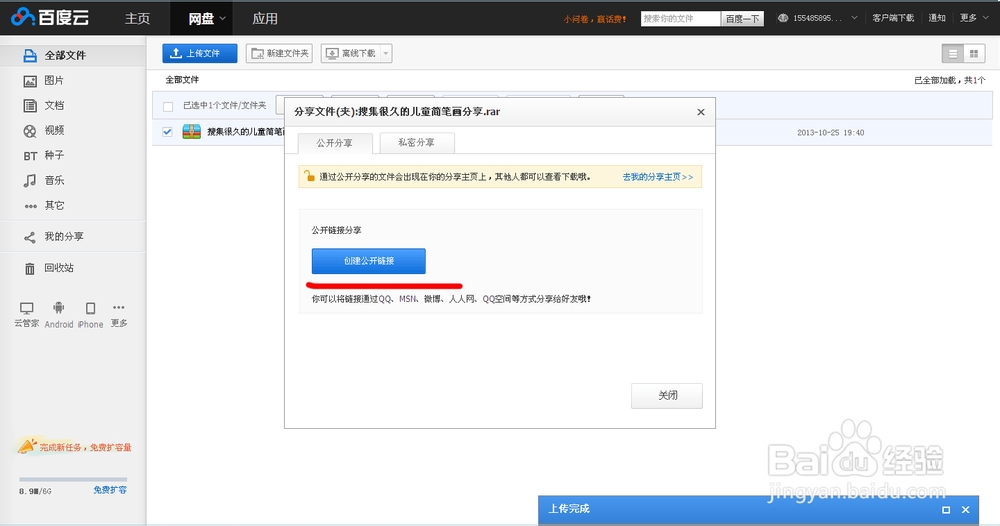Open the 网盘 top menu
The width and height of the screenshot is (1000, 526).
202,18
